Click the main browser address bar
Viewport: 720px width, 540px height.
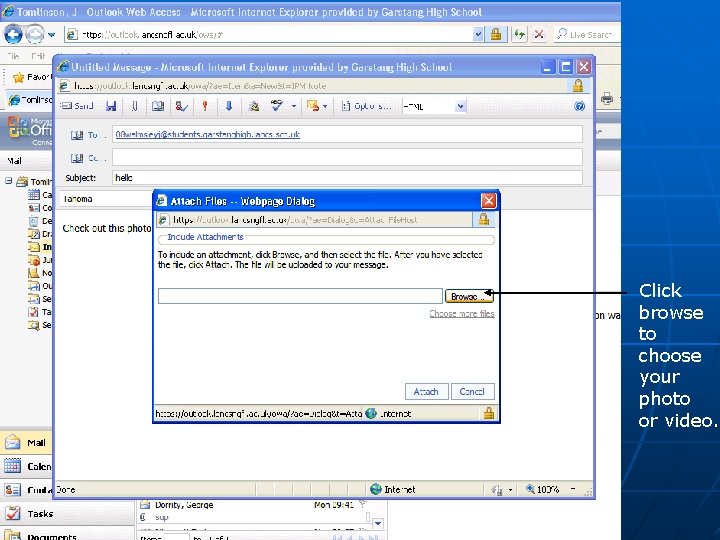269,34
